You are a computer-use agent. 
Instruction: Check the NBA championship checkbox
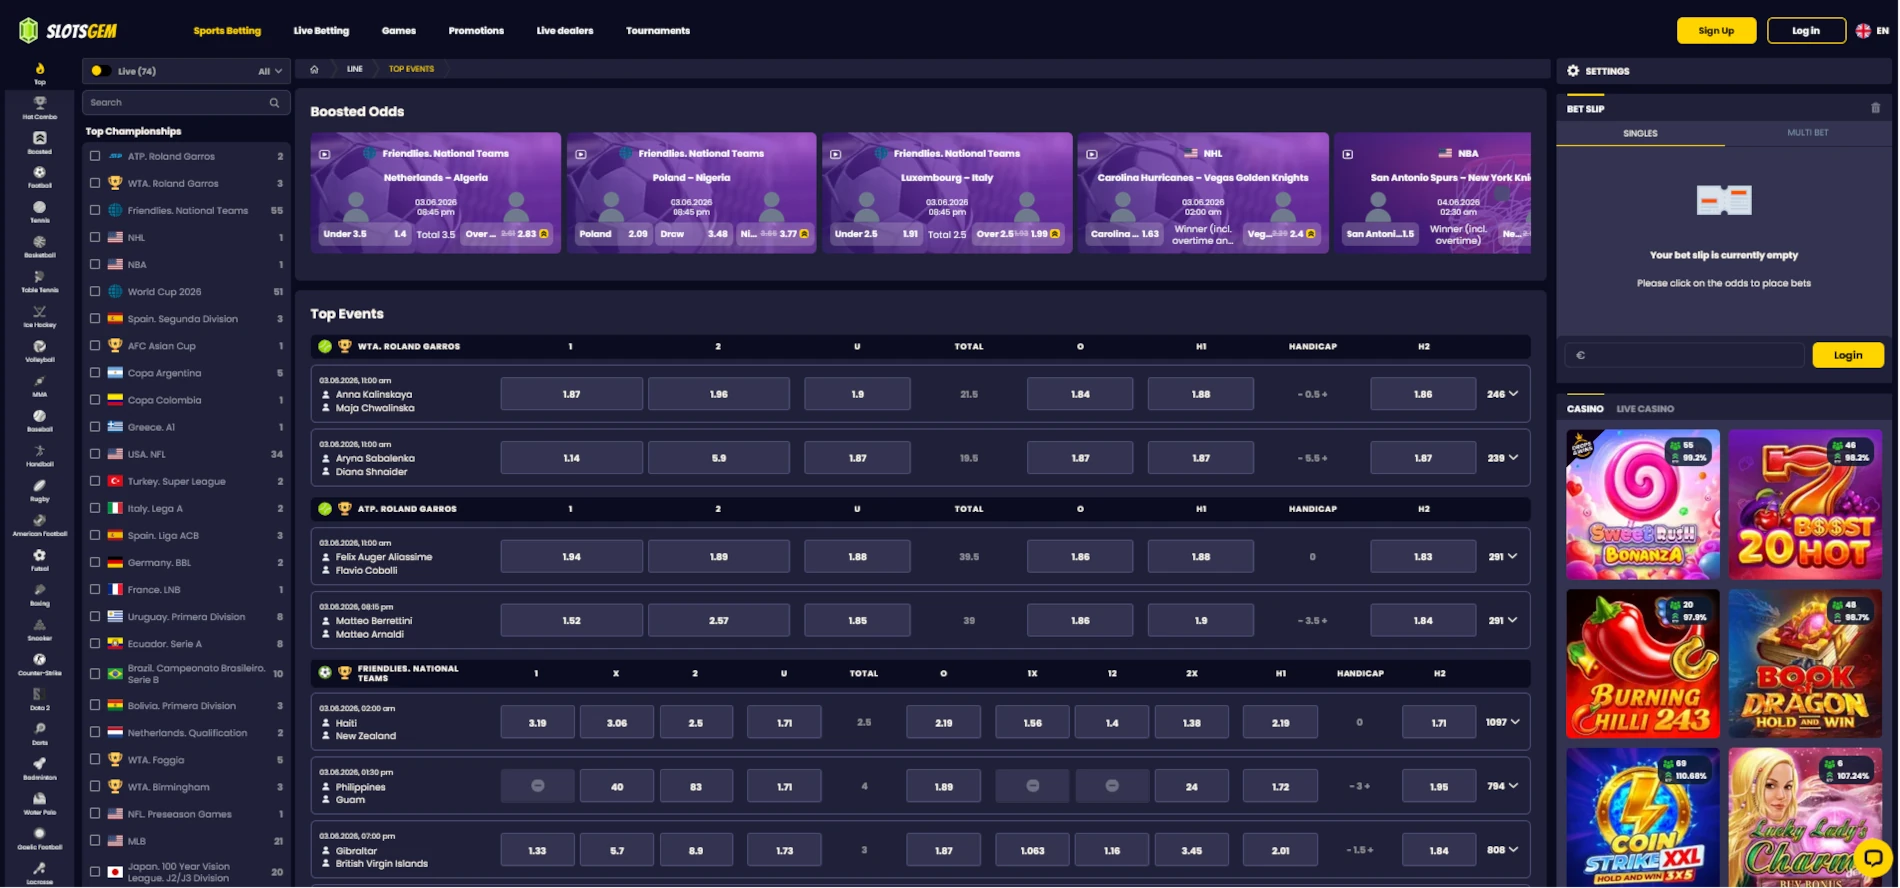click(95, 264)
